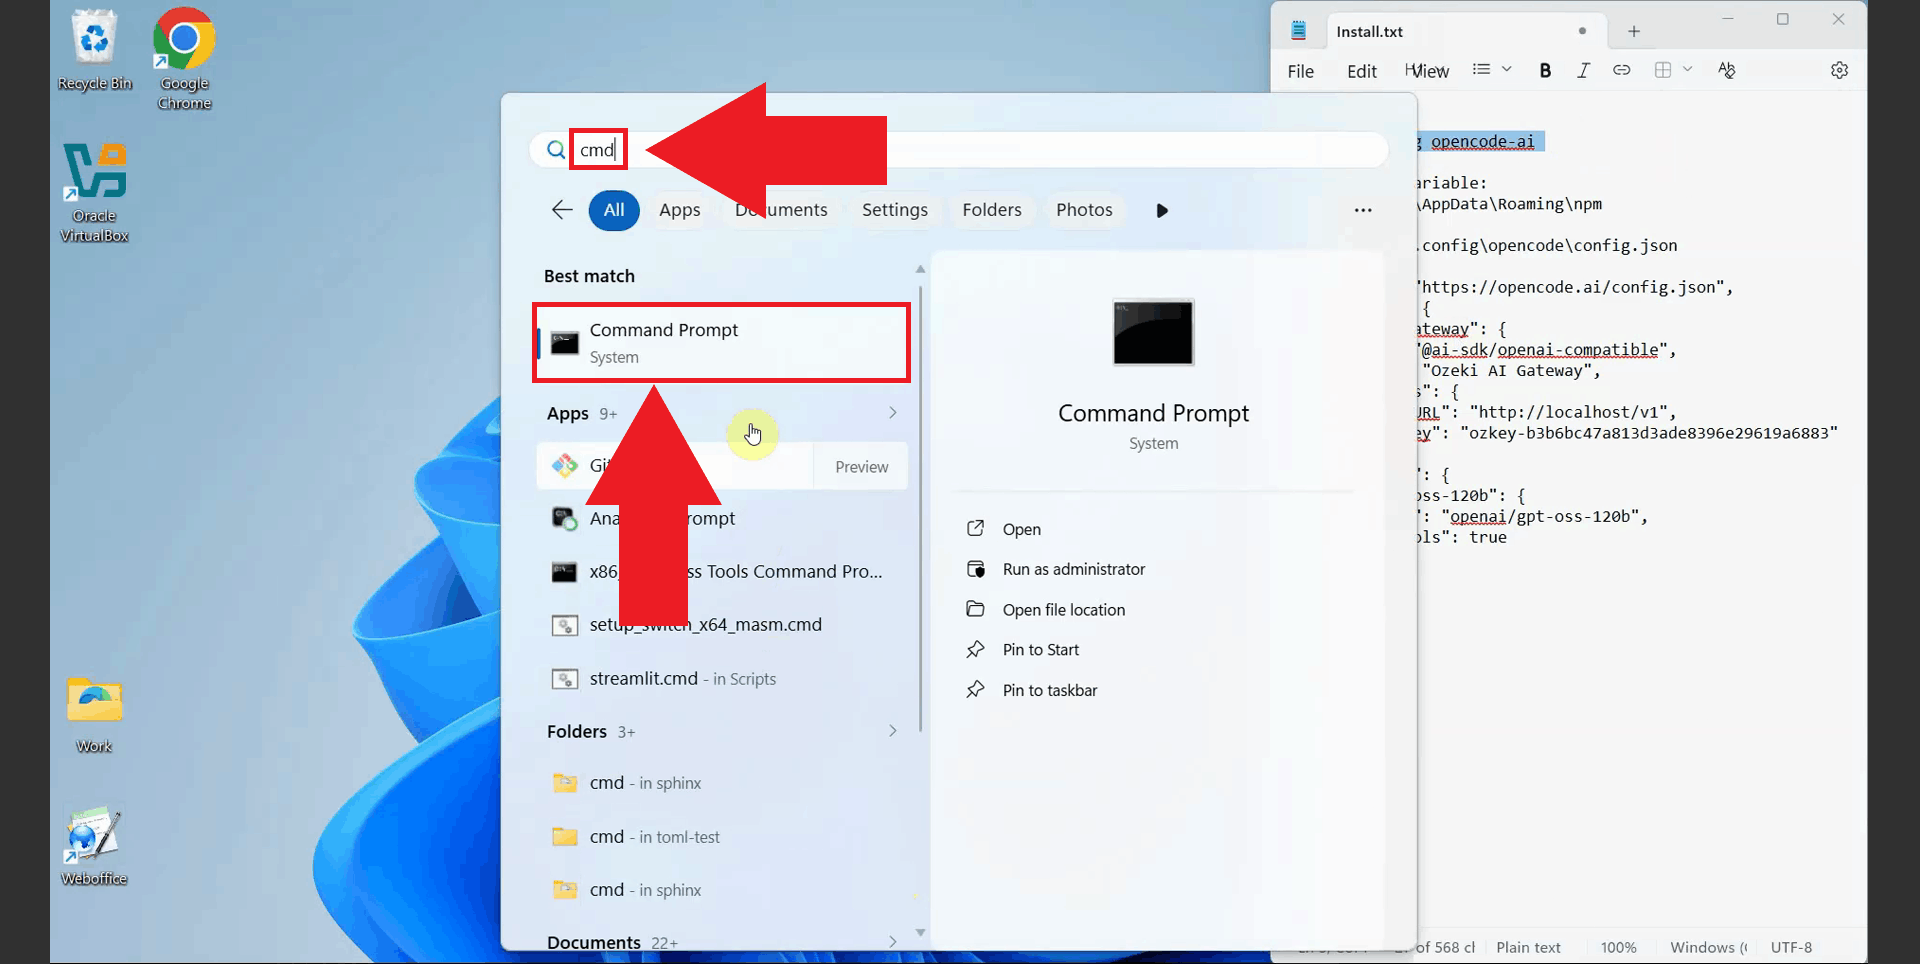1920x964 pixels.
Task: Click the insert link icon in Notepad
Action: click(x=1621, y=70)
